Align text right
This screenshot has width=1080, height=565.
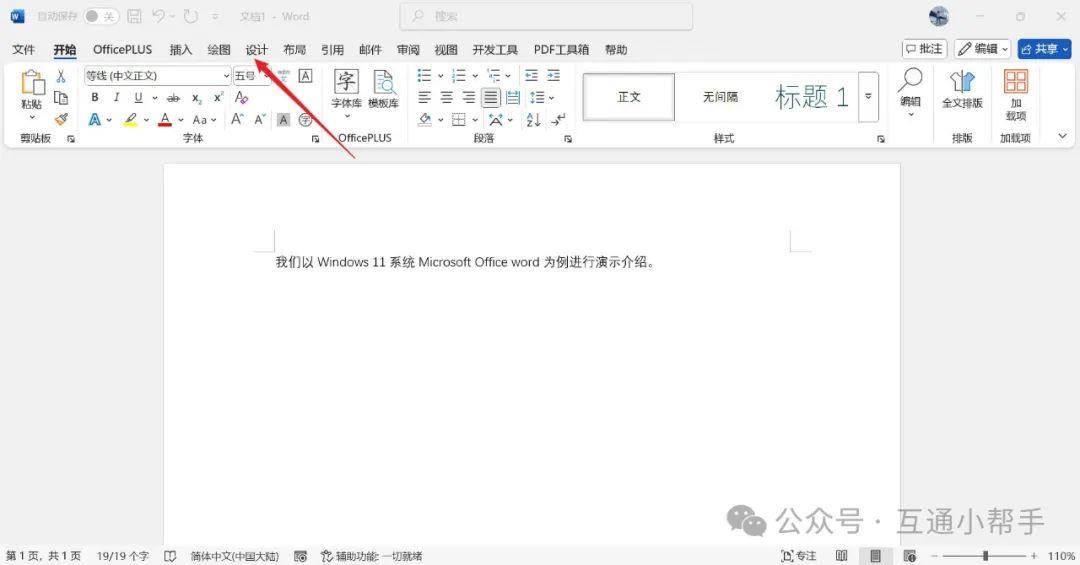(x=468, y=97)
